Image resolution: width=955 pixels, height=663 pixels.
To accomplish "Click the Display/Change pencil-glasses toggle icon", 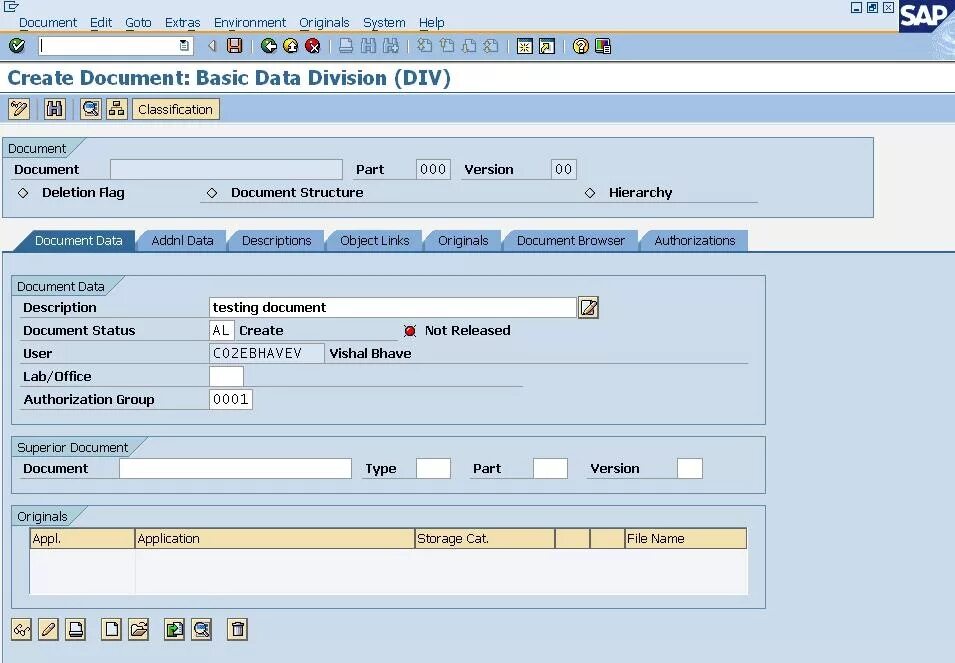I will 19,110.
